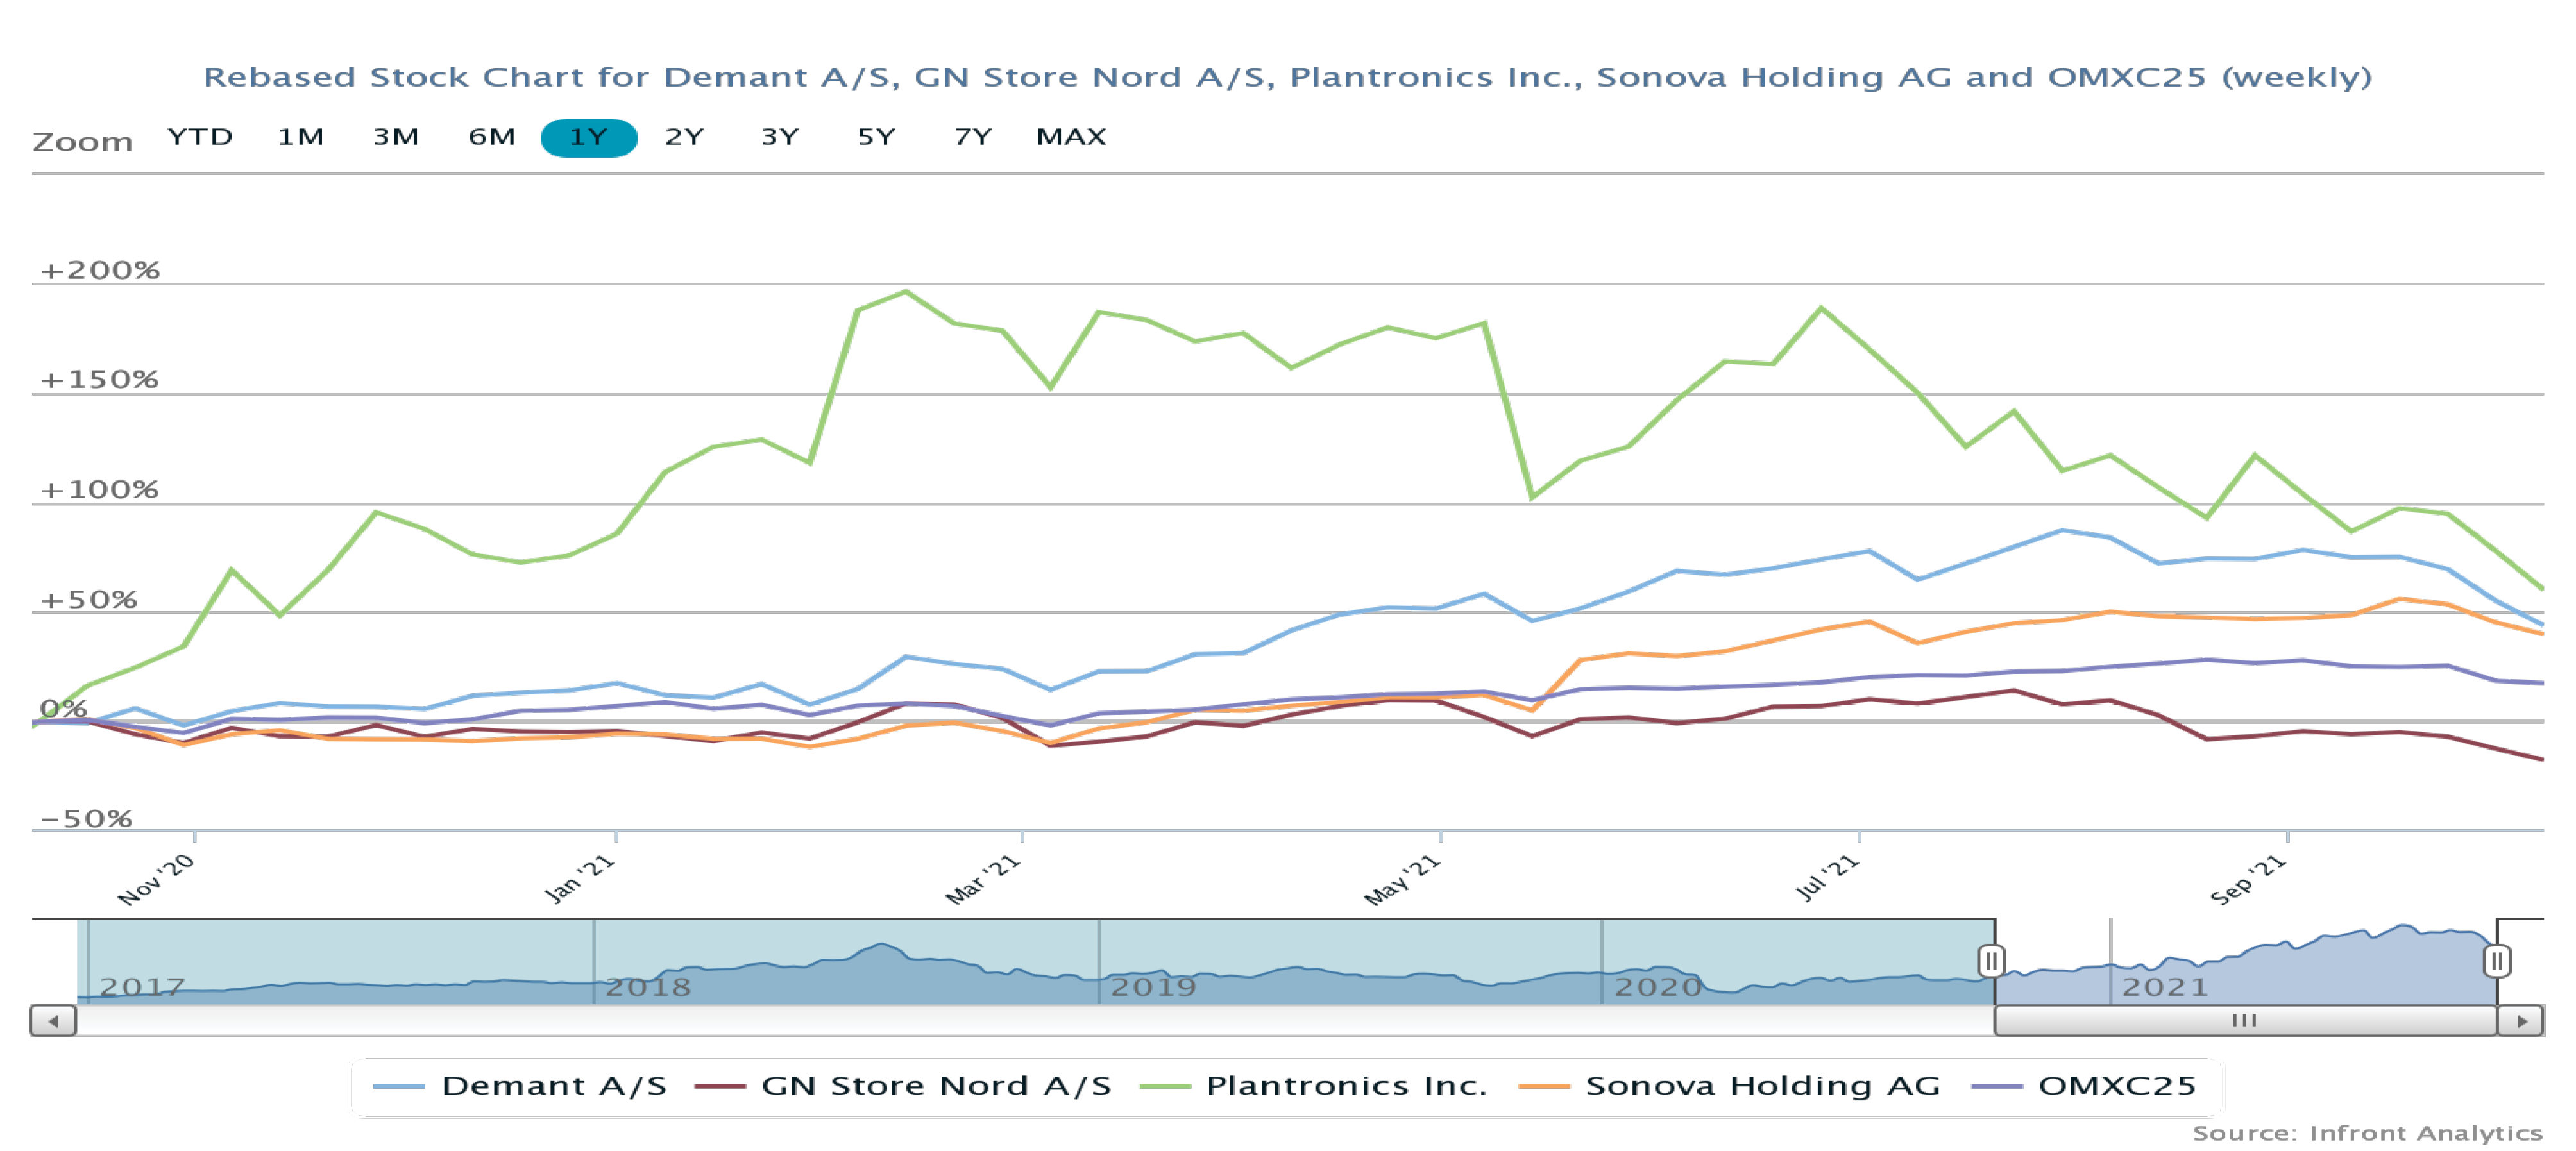Show MAX time range
This screenshot has width=2576, height=1151.
click(x=1071, y=137)
